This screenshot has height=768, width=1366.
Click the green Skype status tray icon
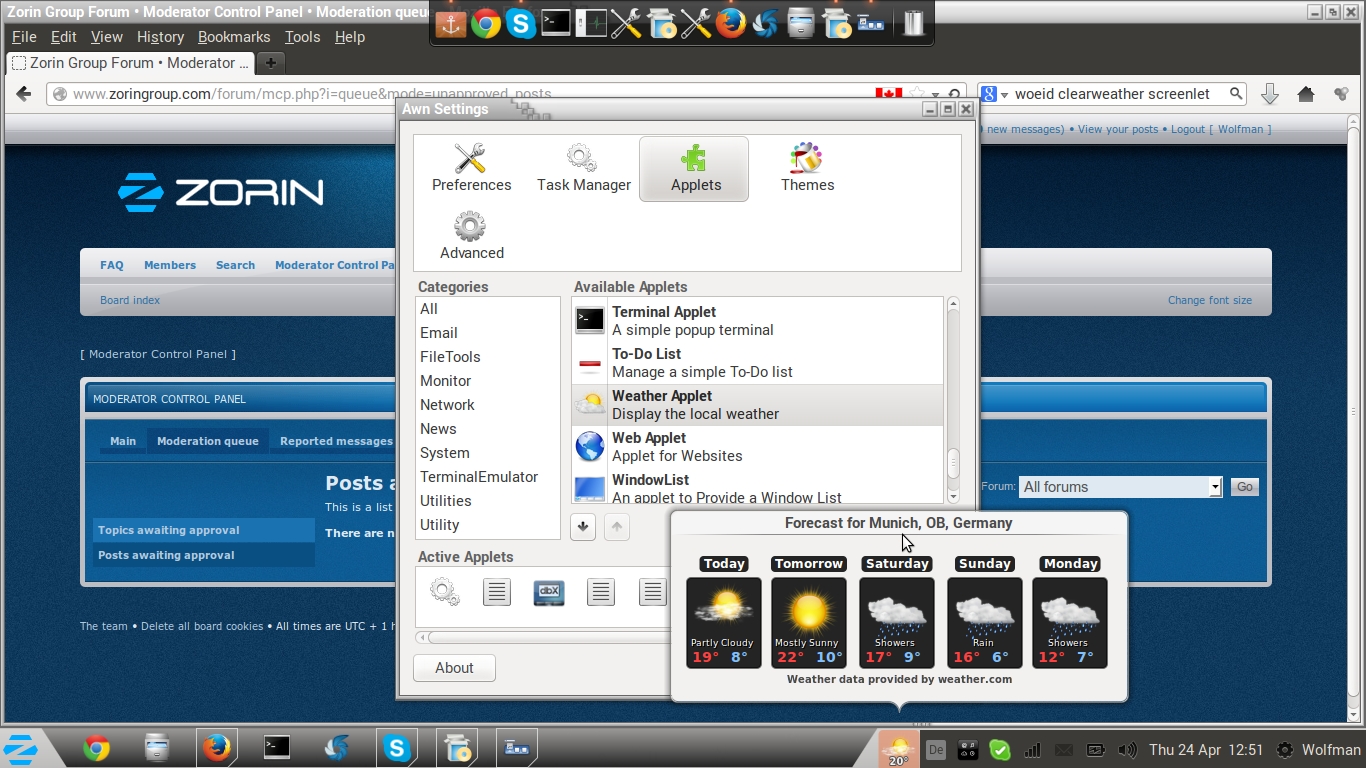(999, 749)
